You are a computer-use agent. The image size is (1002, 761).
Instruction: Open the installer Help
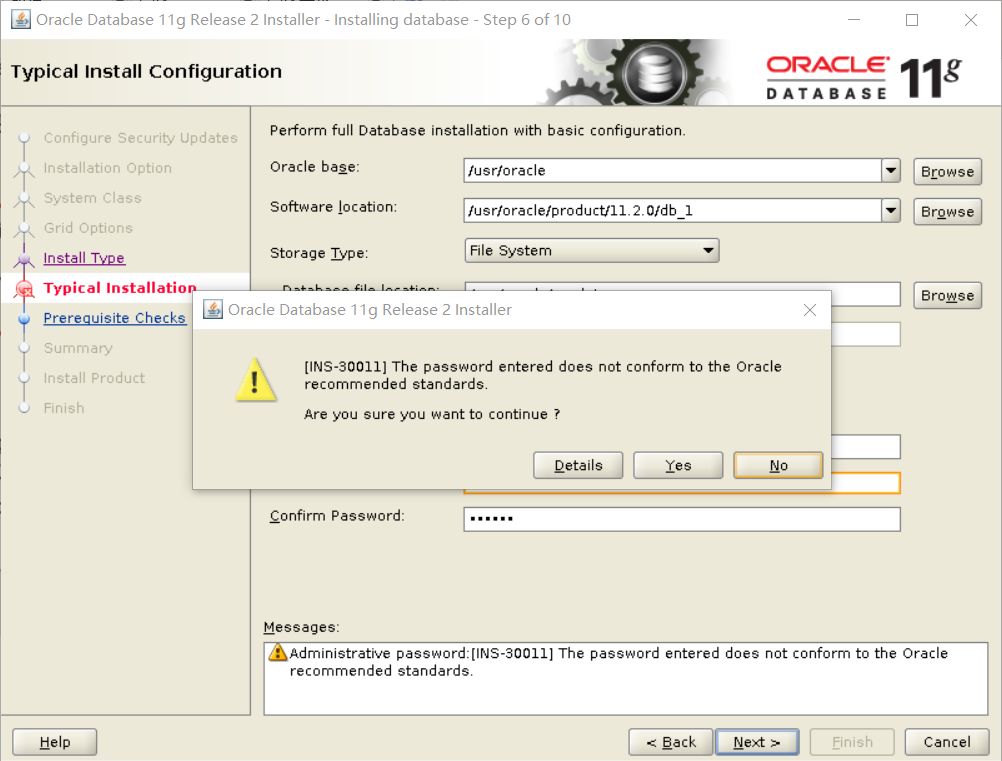pos(54,742)
